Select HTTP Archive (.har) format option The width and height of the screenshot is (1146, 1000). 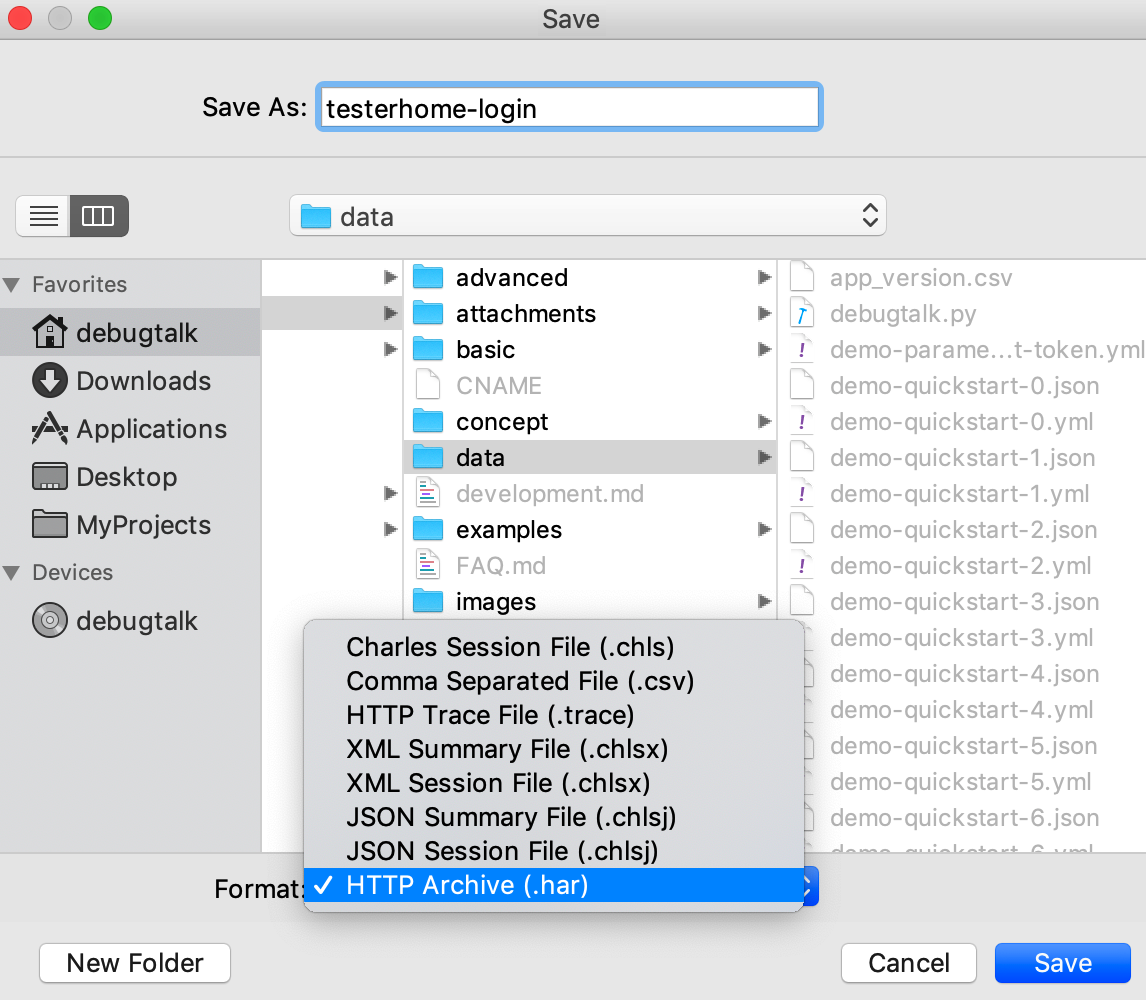tap(467, 885)
